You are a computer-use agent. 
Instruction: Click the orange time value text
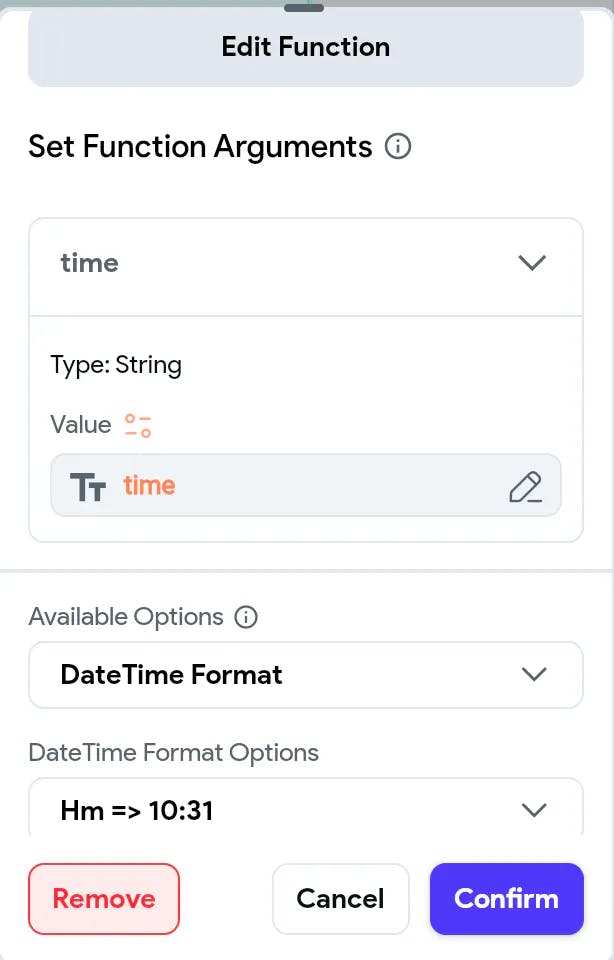coord(150,486)
